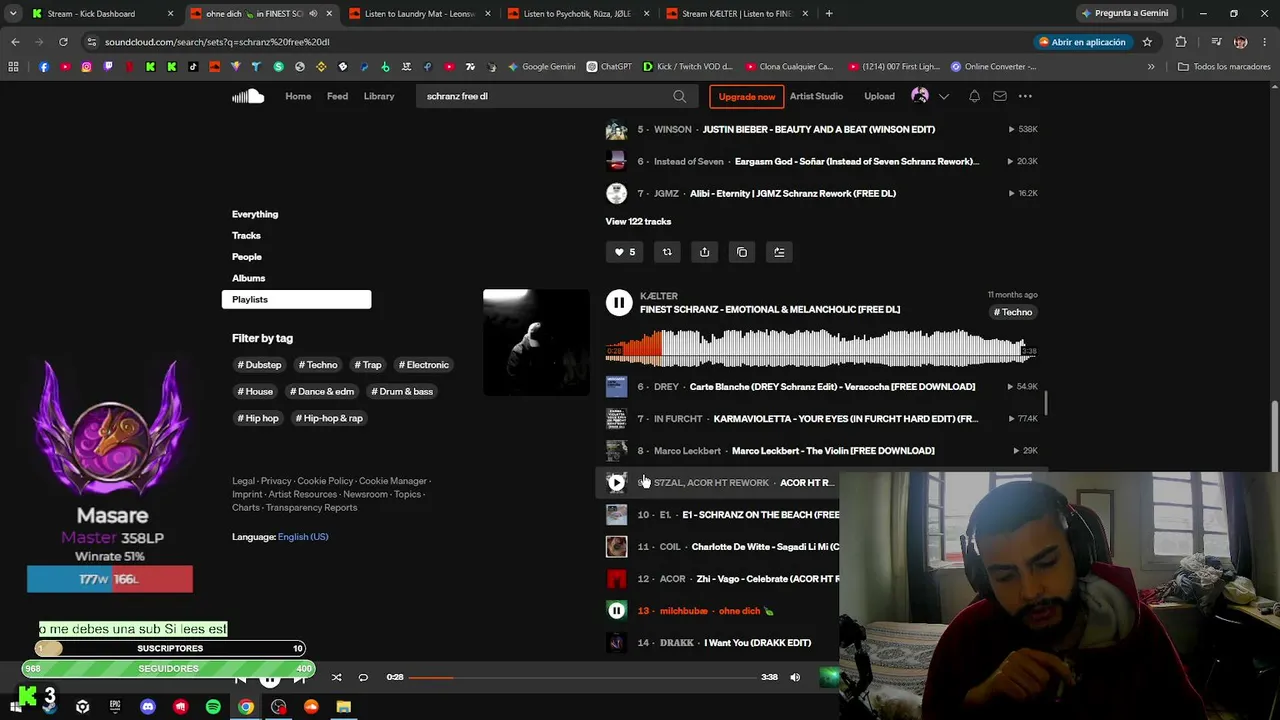Image resolution: width=1280 pixels, height=720 pixels.
Task: Open the header's three-dot more menu
Action: pyautogui.click(x=1025, y=96)
